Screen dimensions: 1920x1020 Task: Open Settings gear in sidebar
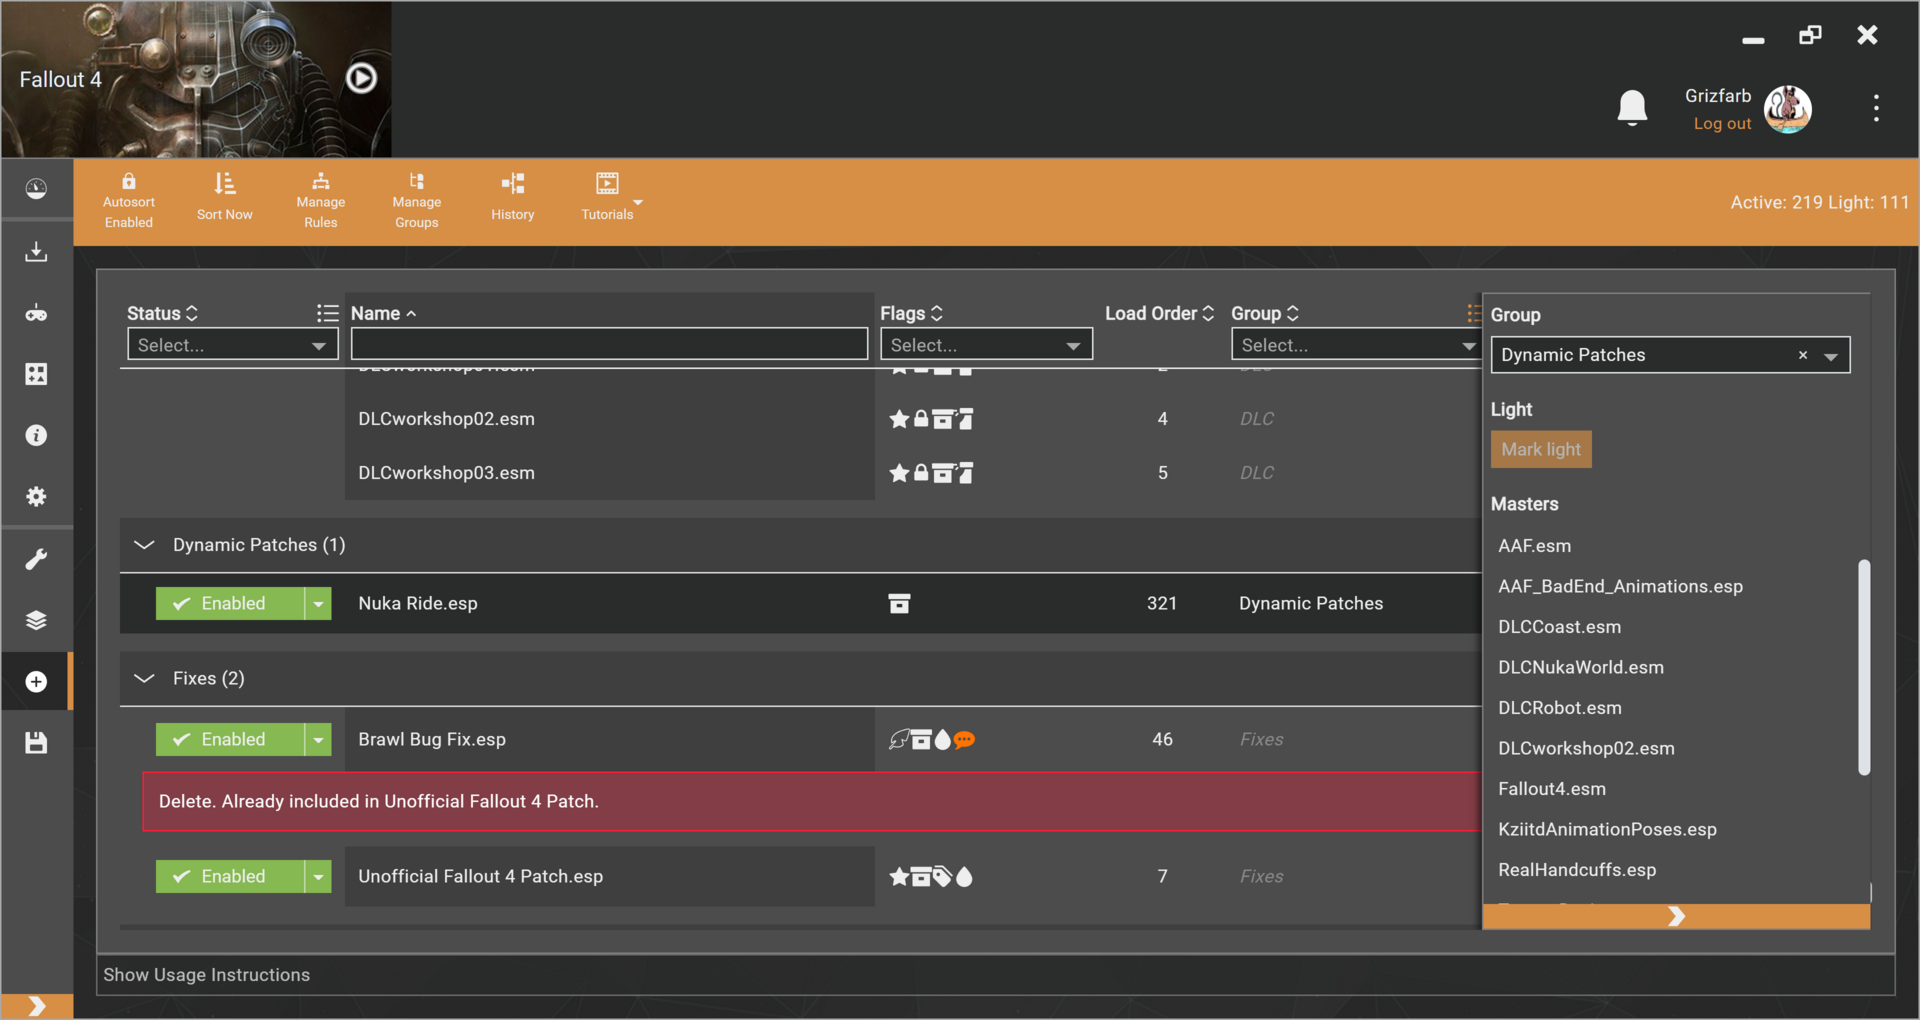(x=36, y=497)
